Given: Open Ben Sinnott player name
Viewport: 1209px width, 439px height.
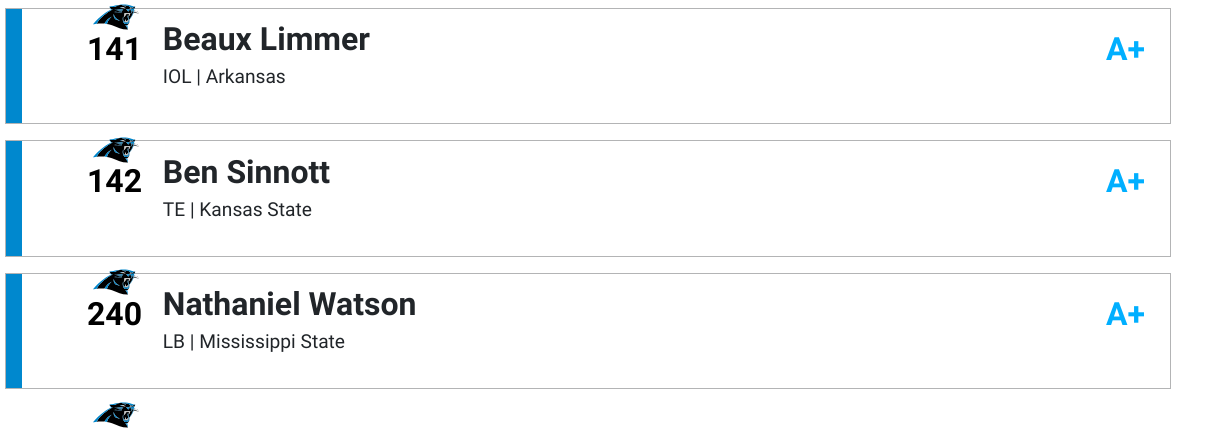Looking at the screenshot, I should point(246,172).
